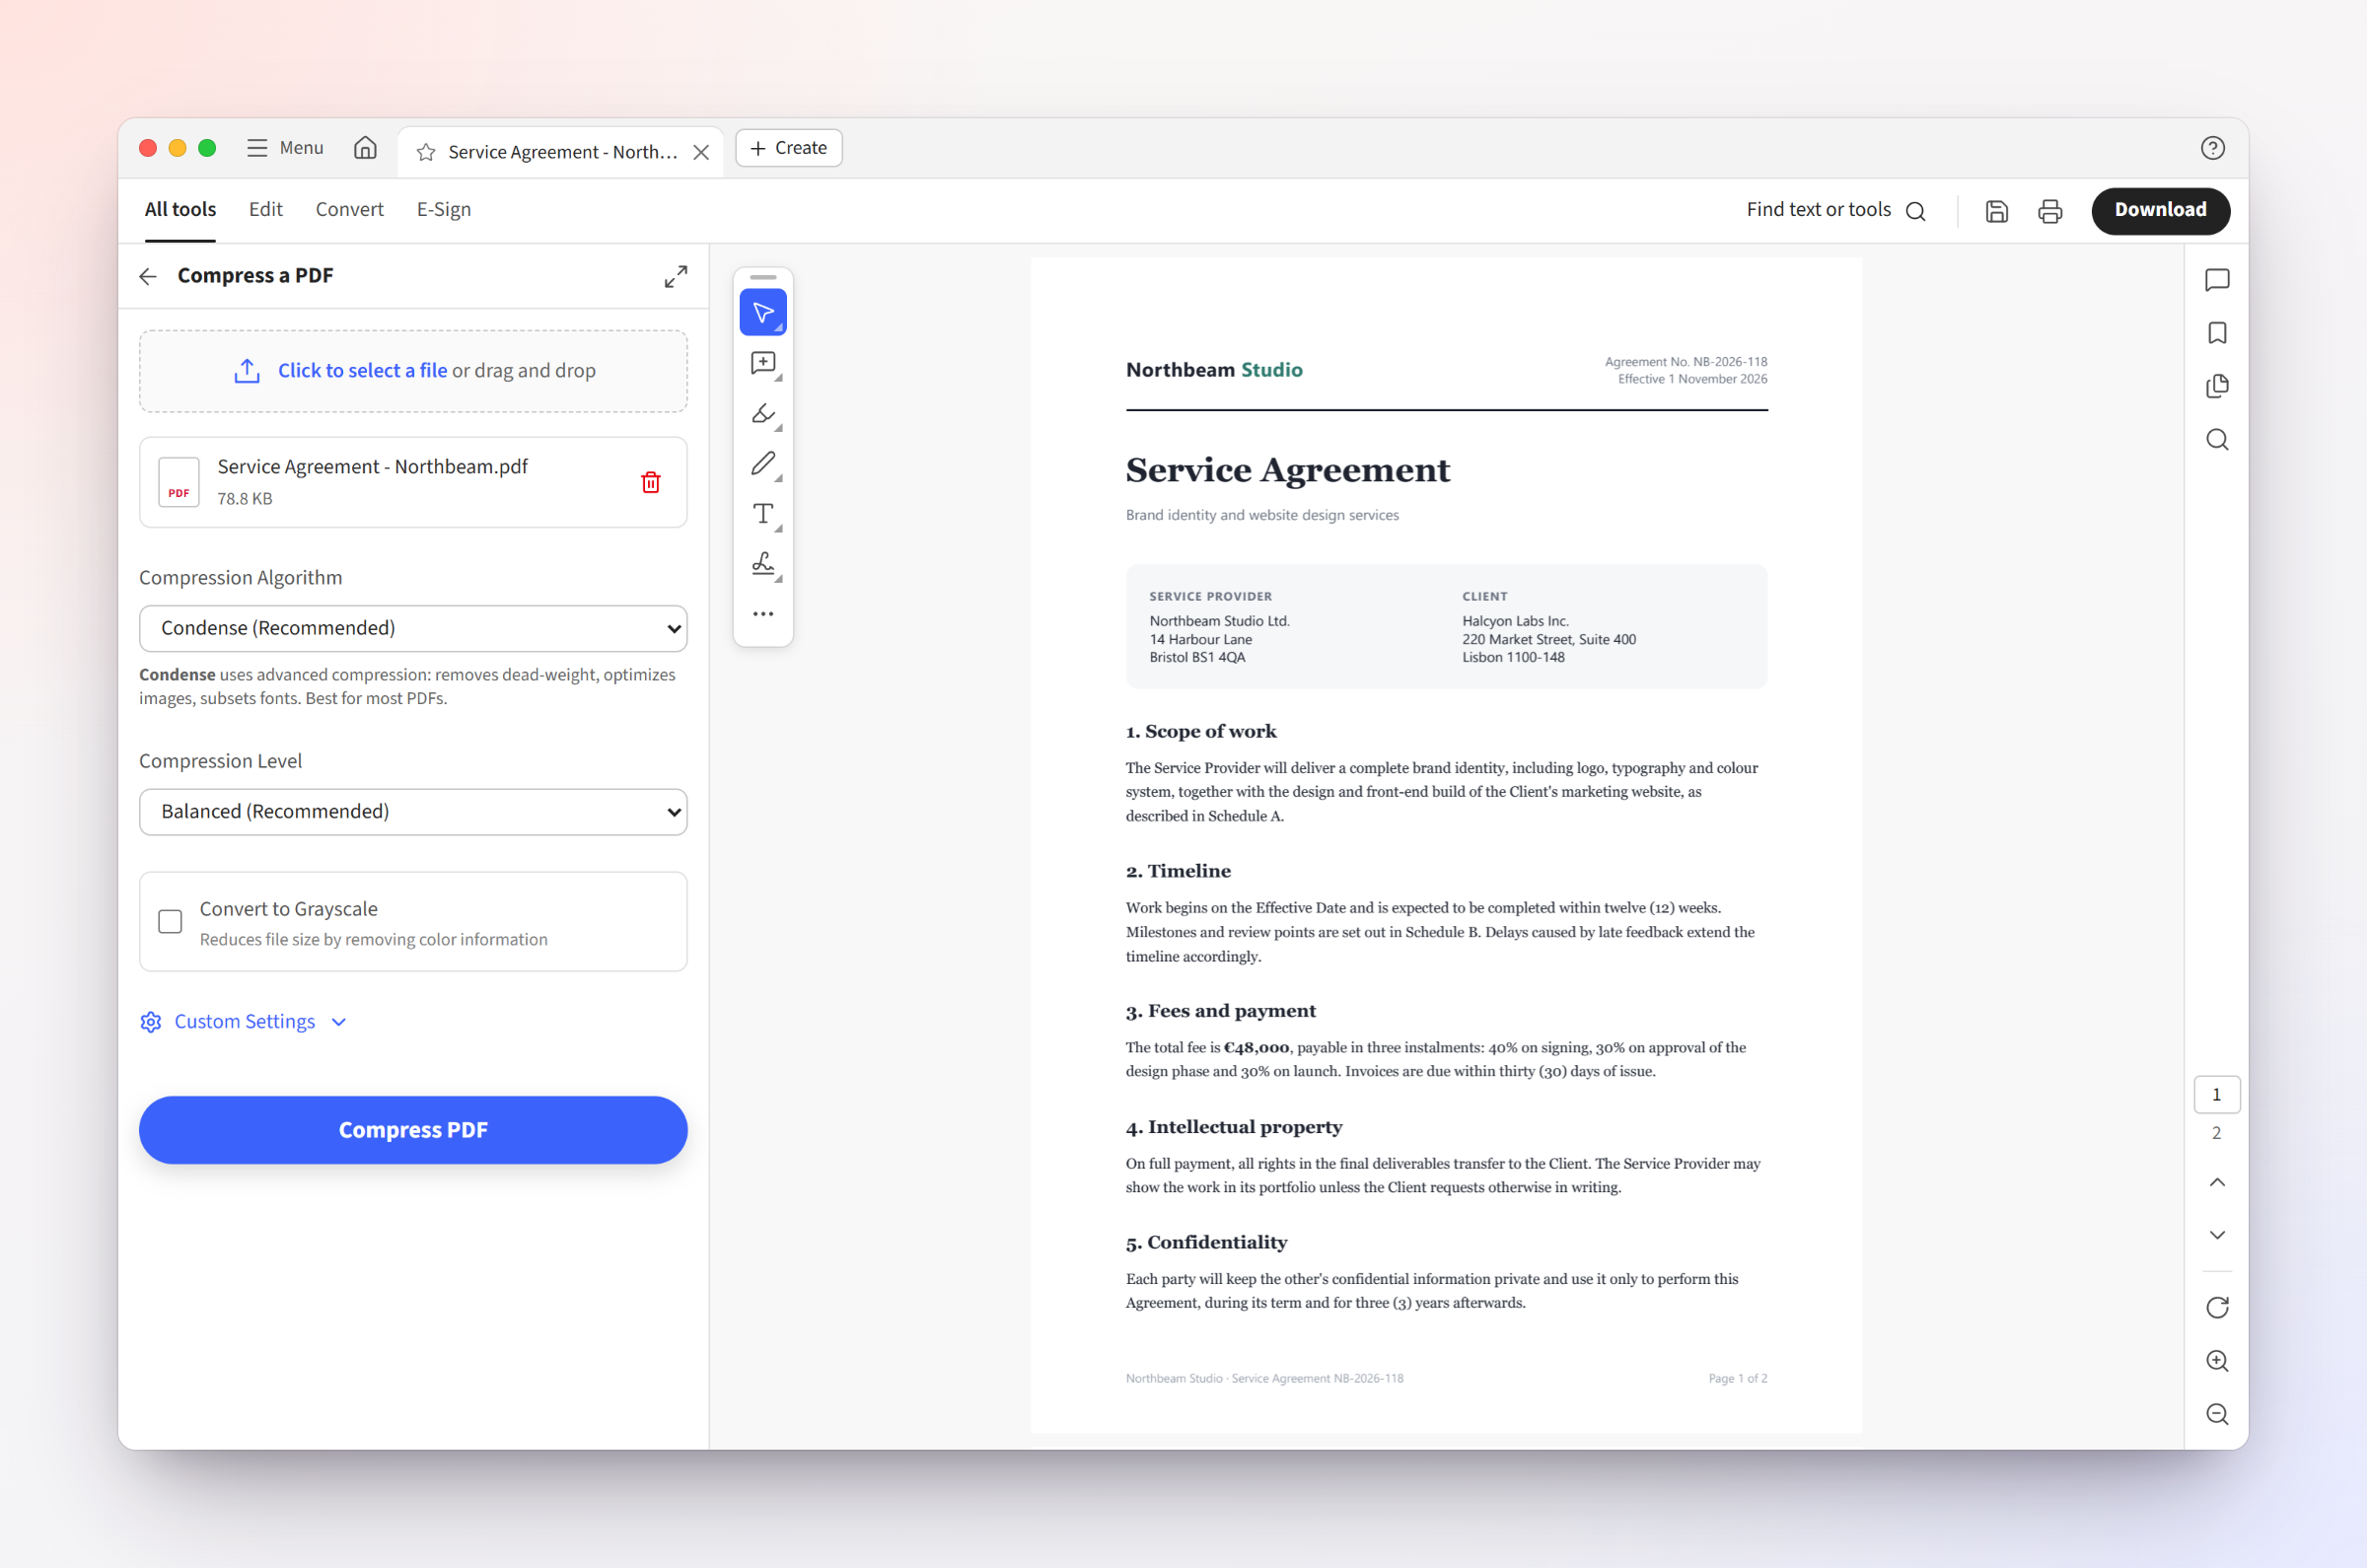Open the comments panel
The image size is (2367, 1568).
point(2217,280)
